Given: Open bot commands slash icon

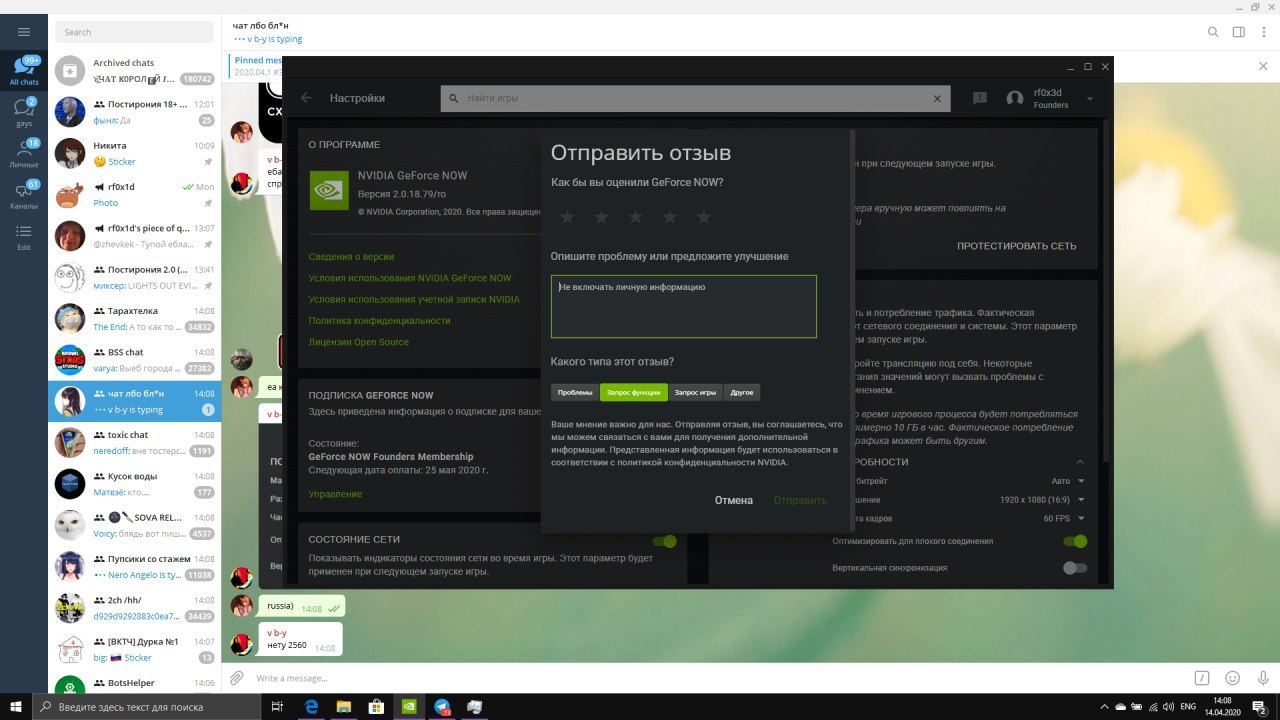Looking at the screenshot, I should [x=1203, y=678].
